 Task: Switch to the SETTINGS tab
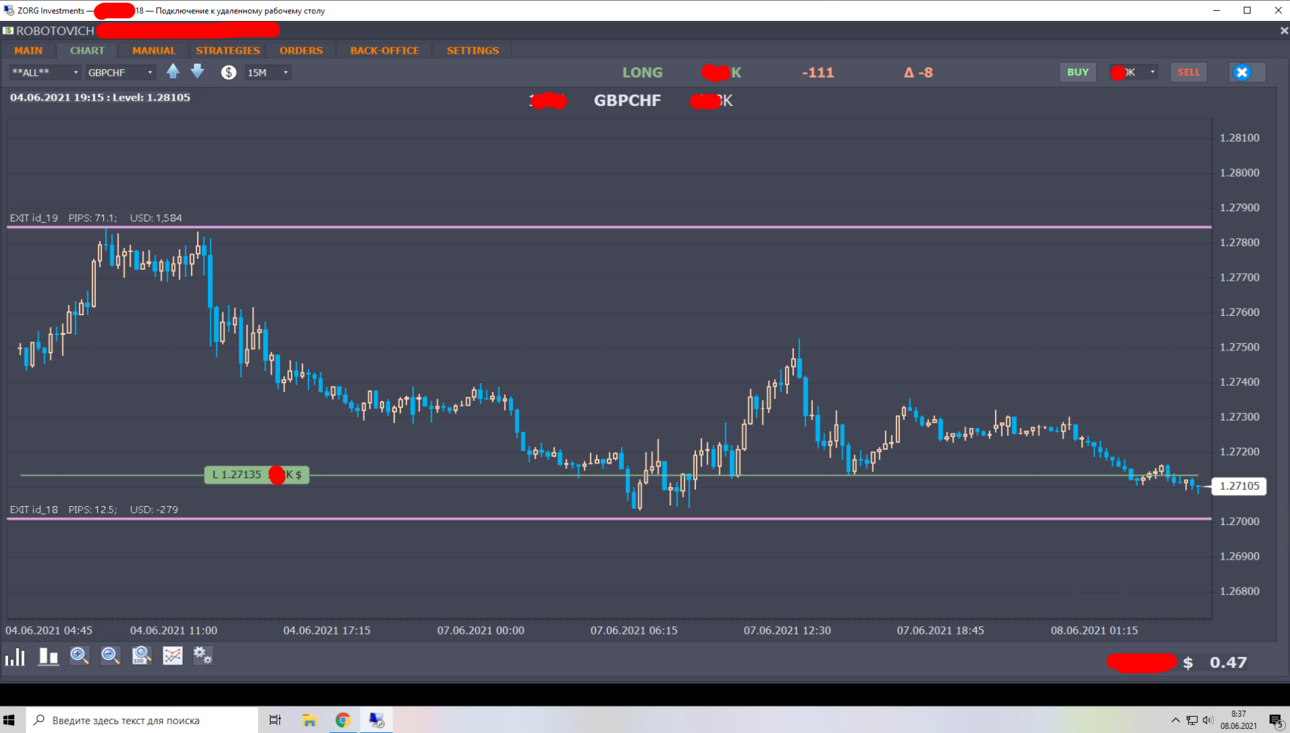point(472,50)
